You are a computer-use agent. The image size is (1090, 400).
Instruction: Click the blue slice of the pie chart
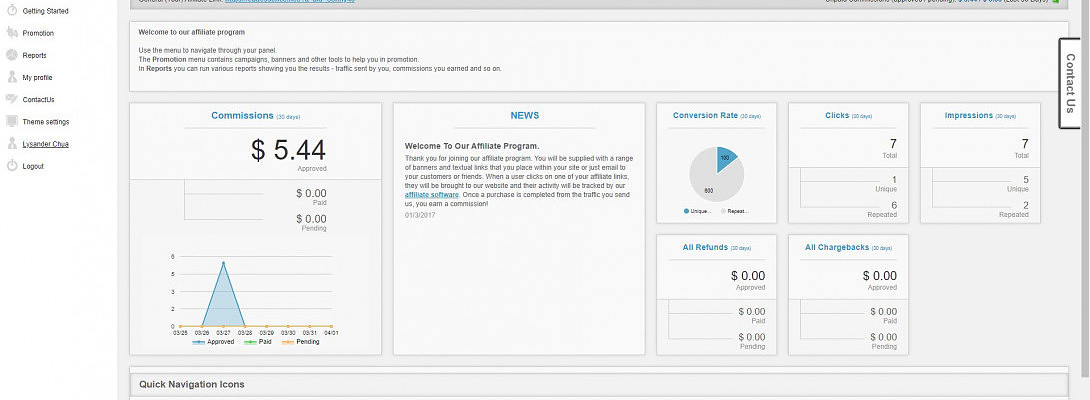pos(725,157)
